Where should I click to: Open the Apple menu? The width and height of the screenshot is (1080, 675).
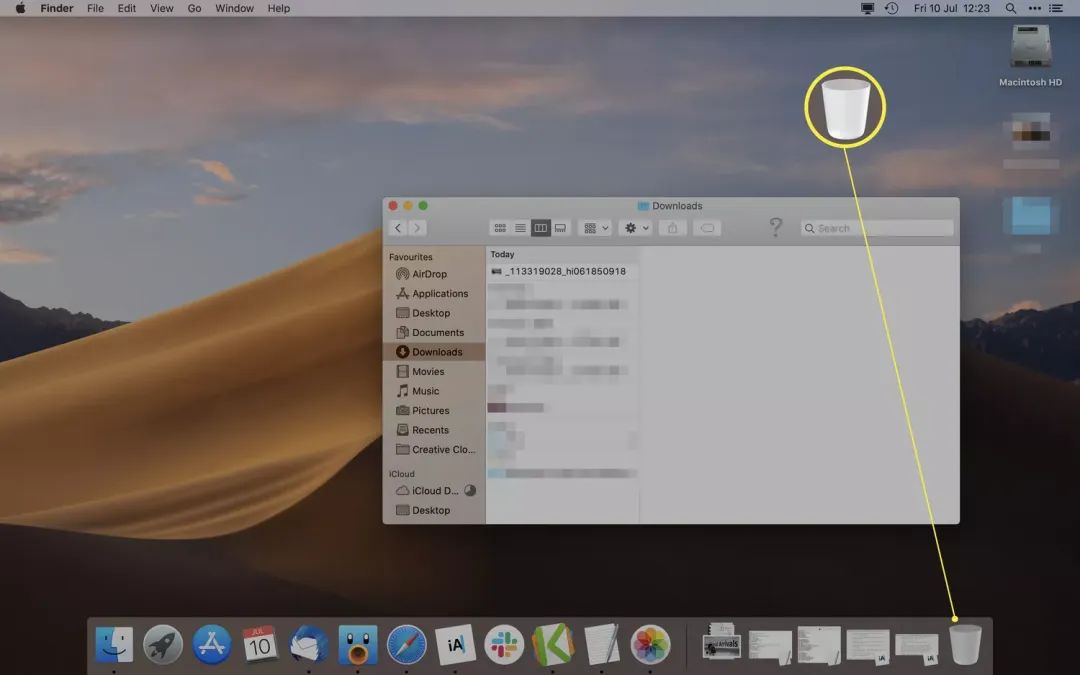20,8
